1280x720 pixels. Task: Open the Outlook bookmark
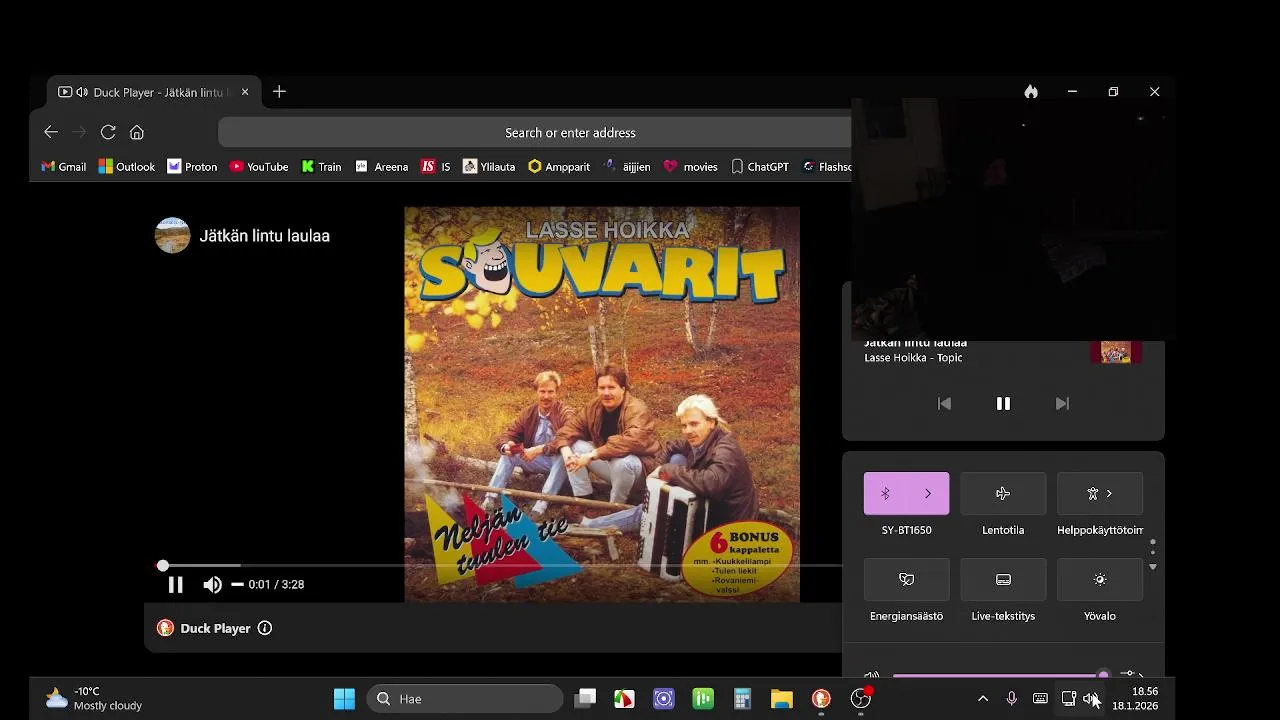click(x=127, y=167)
